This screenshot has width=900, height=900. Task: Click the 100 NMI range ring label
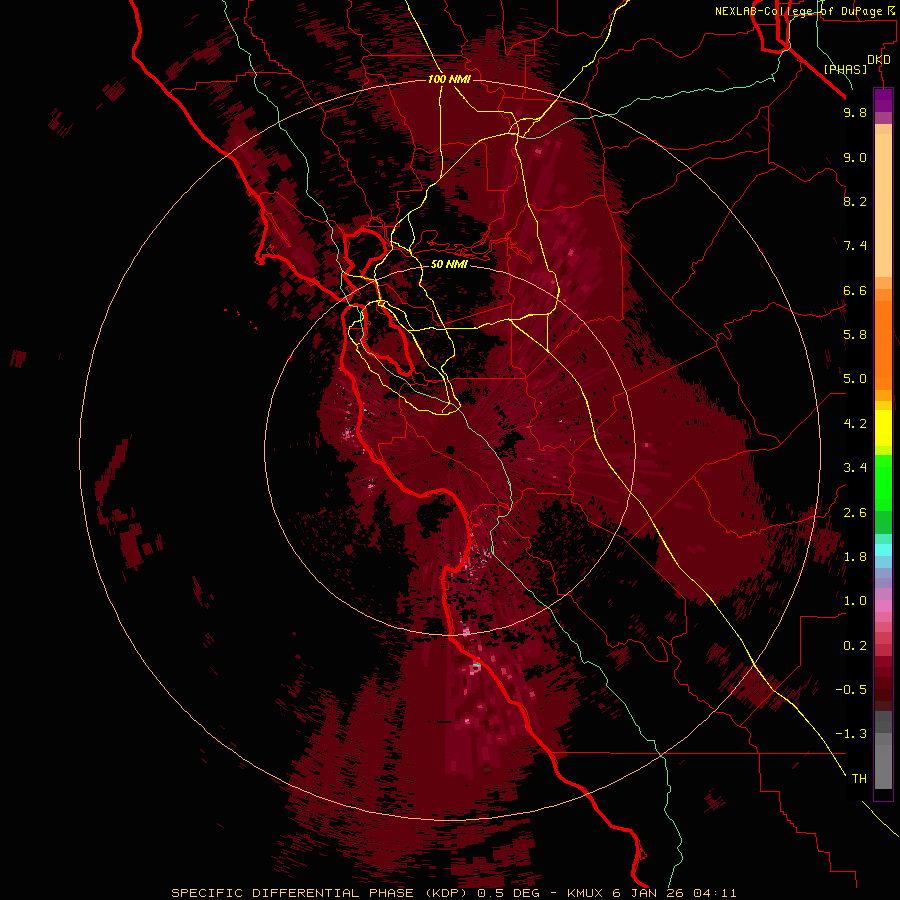449,79
